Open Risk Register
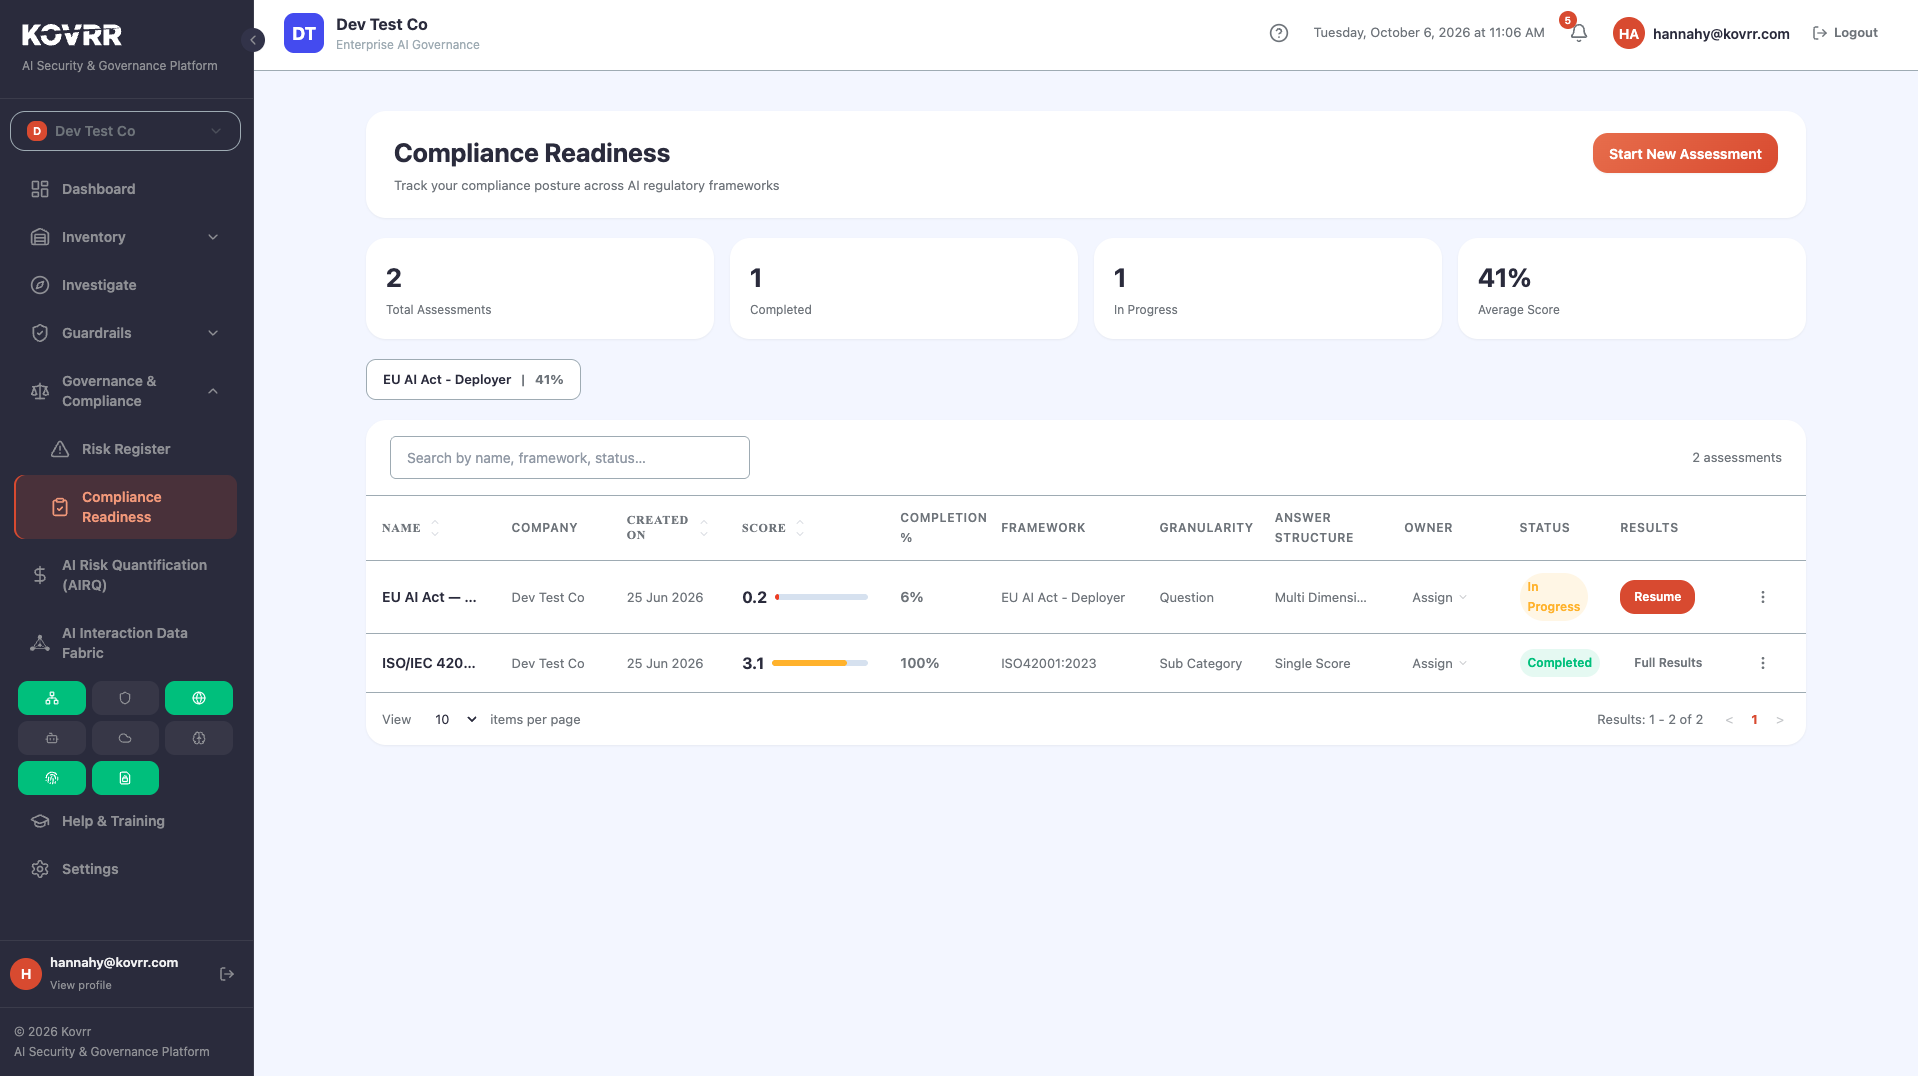The height and width of the screenshot is (1076, 1918). [125, 449]
